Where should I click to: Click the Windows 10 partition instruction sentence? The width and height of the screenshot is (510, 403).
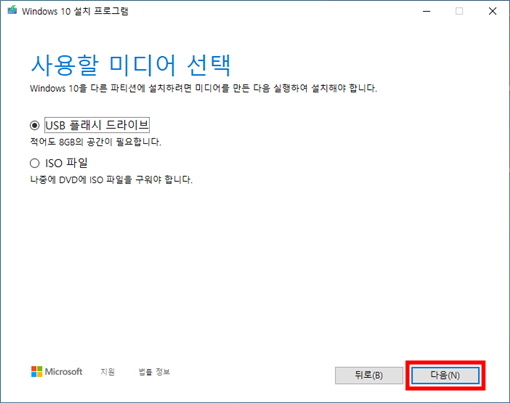pyautogui.click(x=204, y=88)
